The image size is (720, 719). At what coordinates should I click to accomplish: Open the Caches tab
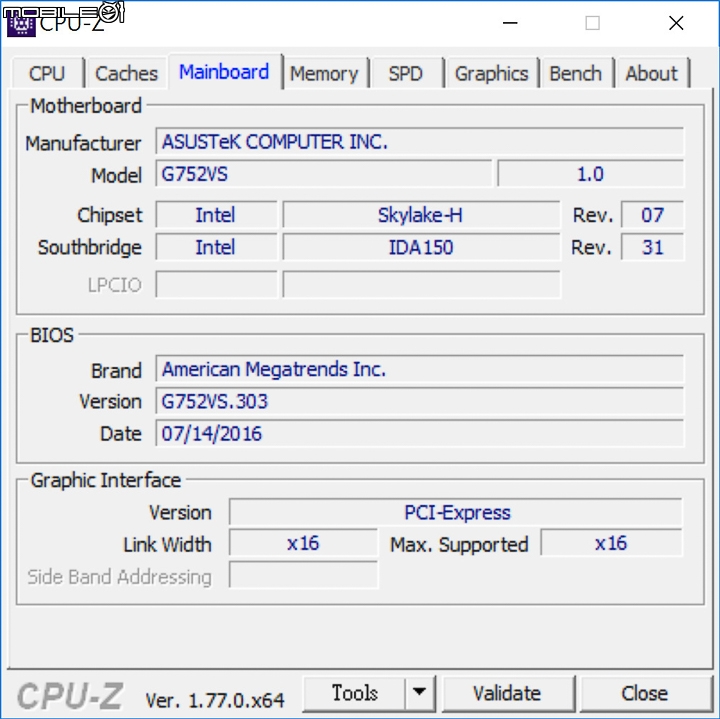pyautogui.click(x=126, y=73)
